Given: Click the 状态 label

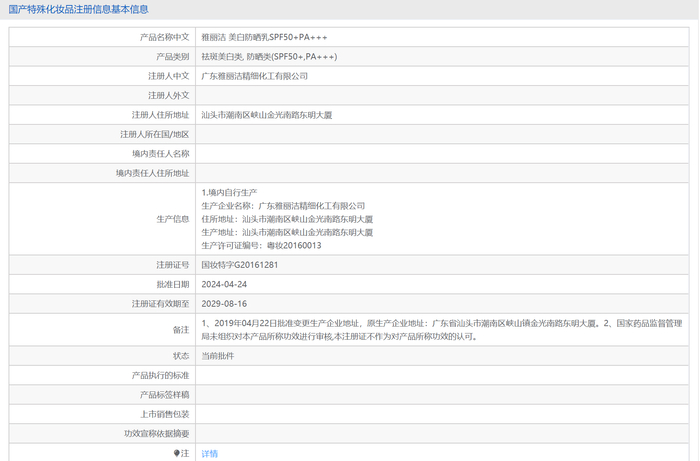Looking at the screenshot, I should (x=181, y=356).
